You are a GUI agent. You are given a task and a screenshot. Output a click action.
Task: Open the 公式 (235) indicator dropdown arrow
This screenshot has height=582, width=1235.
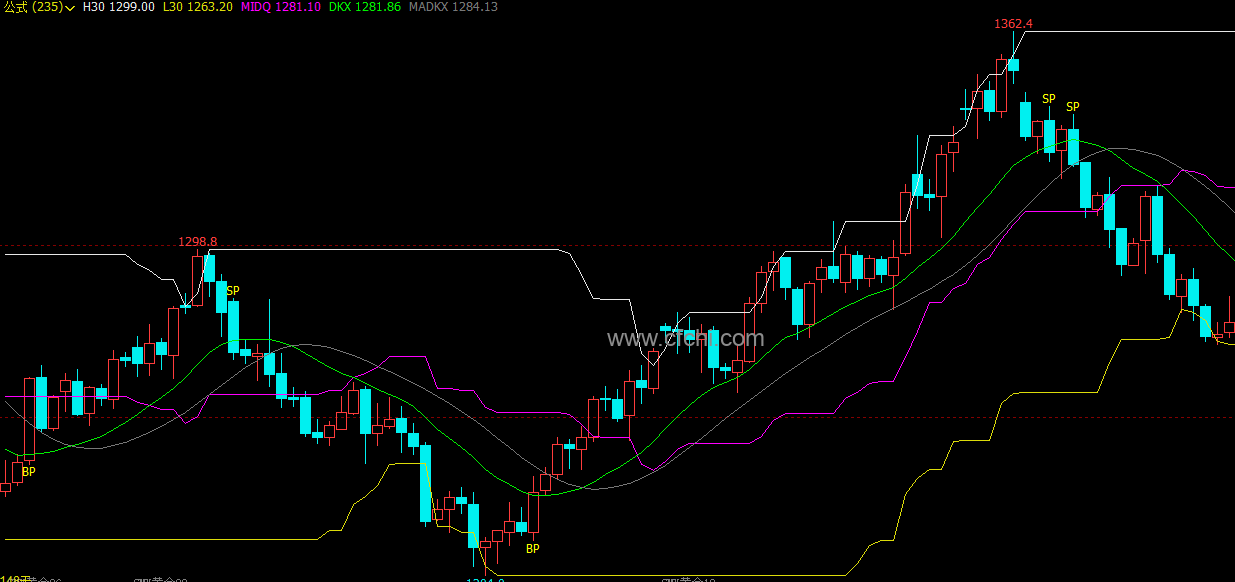(x=70, y=8)
